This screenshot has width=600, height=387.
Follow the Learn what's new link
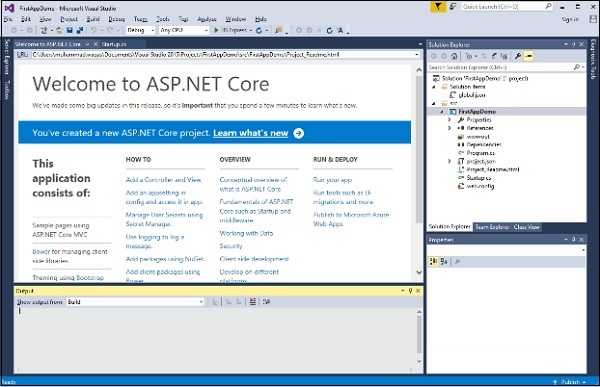click(x=251, y=133)
